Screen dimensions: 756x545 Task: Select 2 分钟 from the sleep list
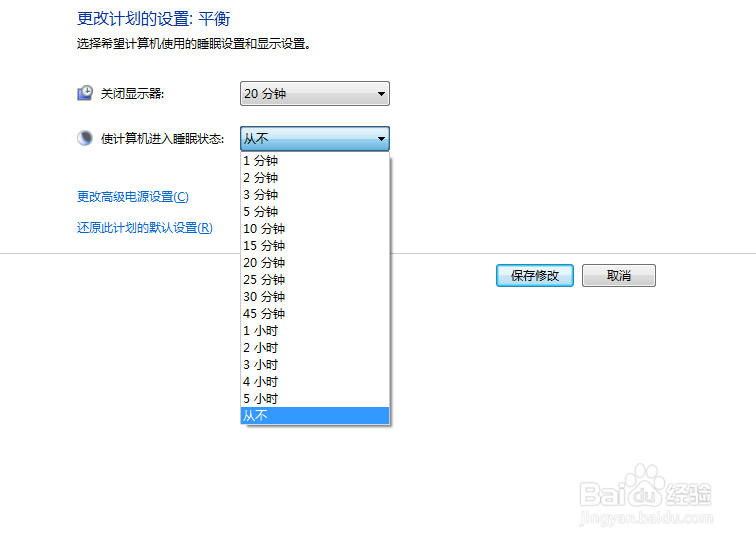315,177
